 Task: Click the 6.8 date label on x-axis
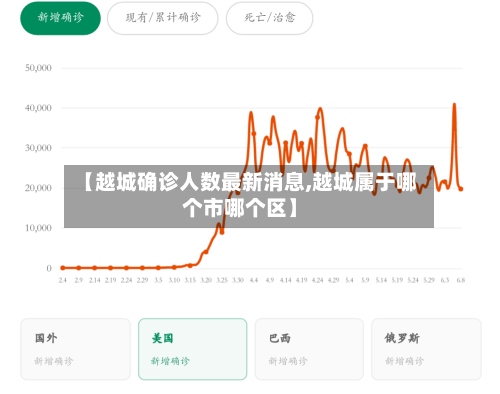click(x=461, y=280)
